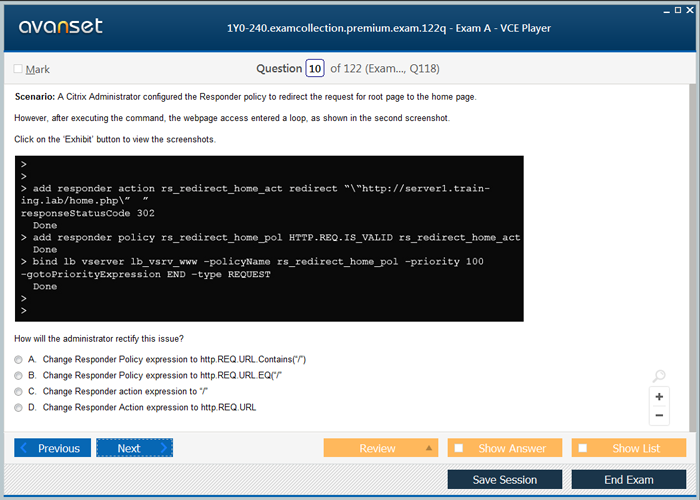Viewport: 700px width, 500px height.
Task: Click the Next button right arrow
Action: (x=164, y=448)
